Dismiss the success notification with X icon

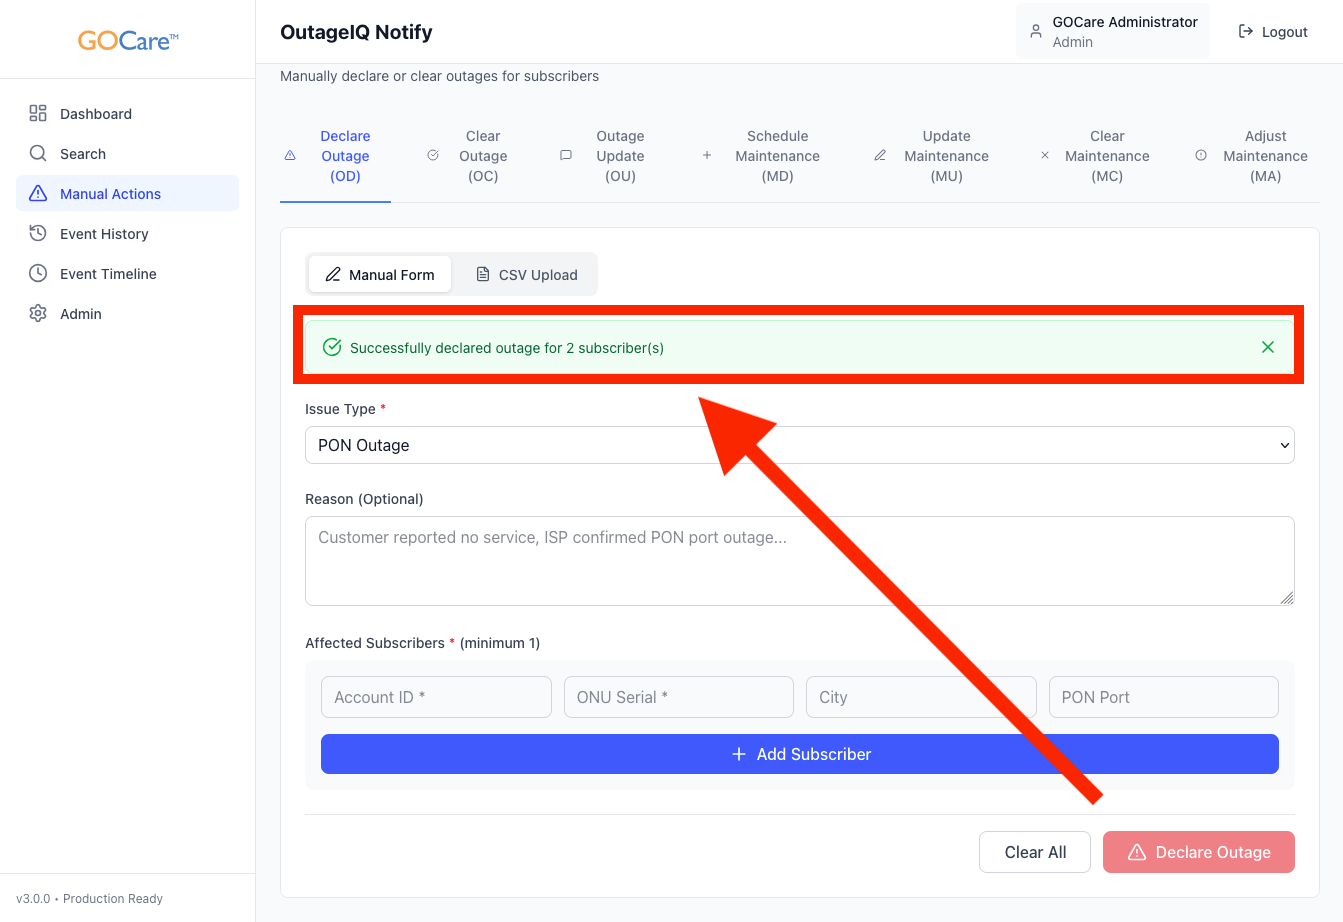pos(1267,347)
